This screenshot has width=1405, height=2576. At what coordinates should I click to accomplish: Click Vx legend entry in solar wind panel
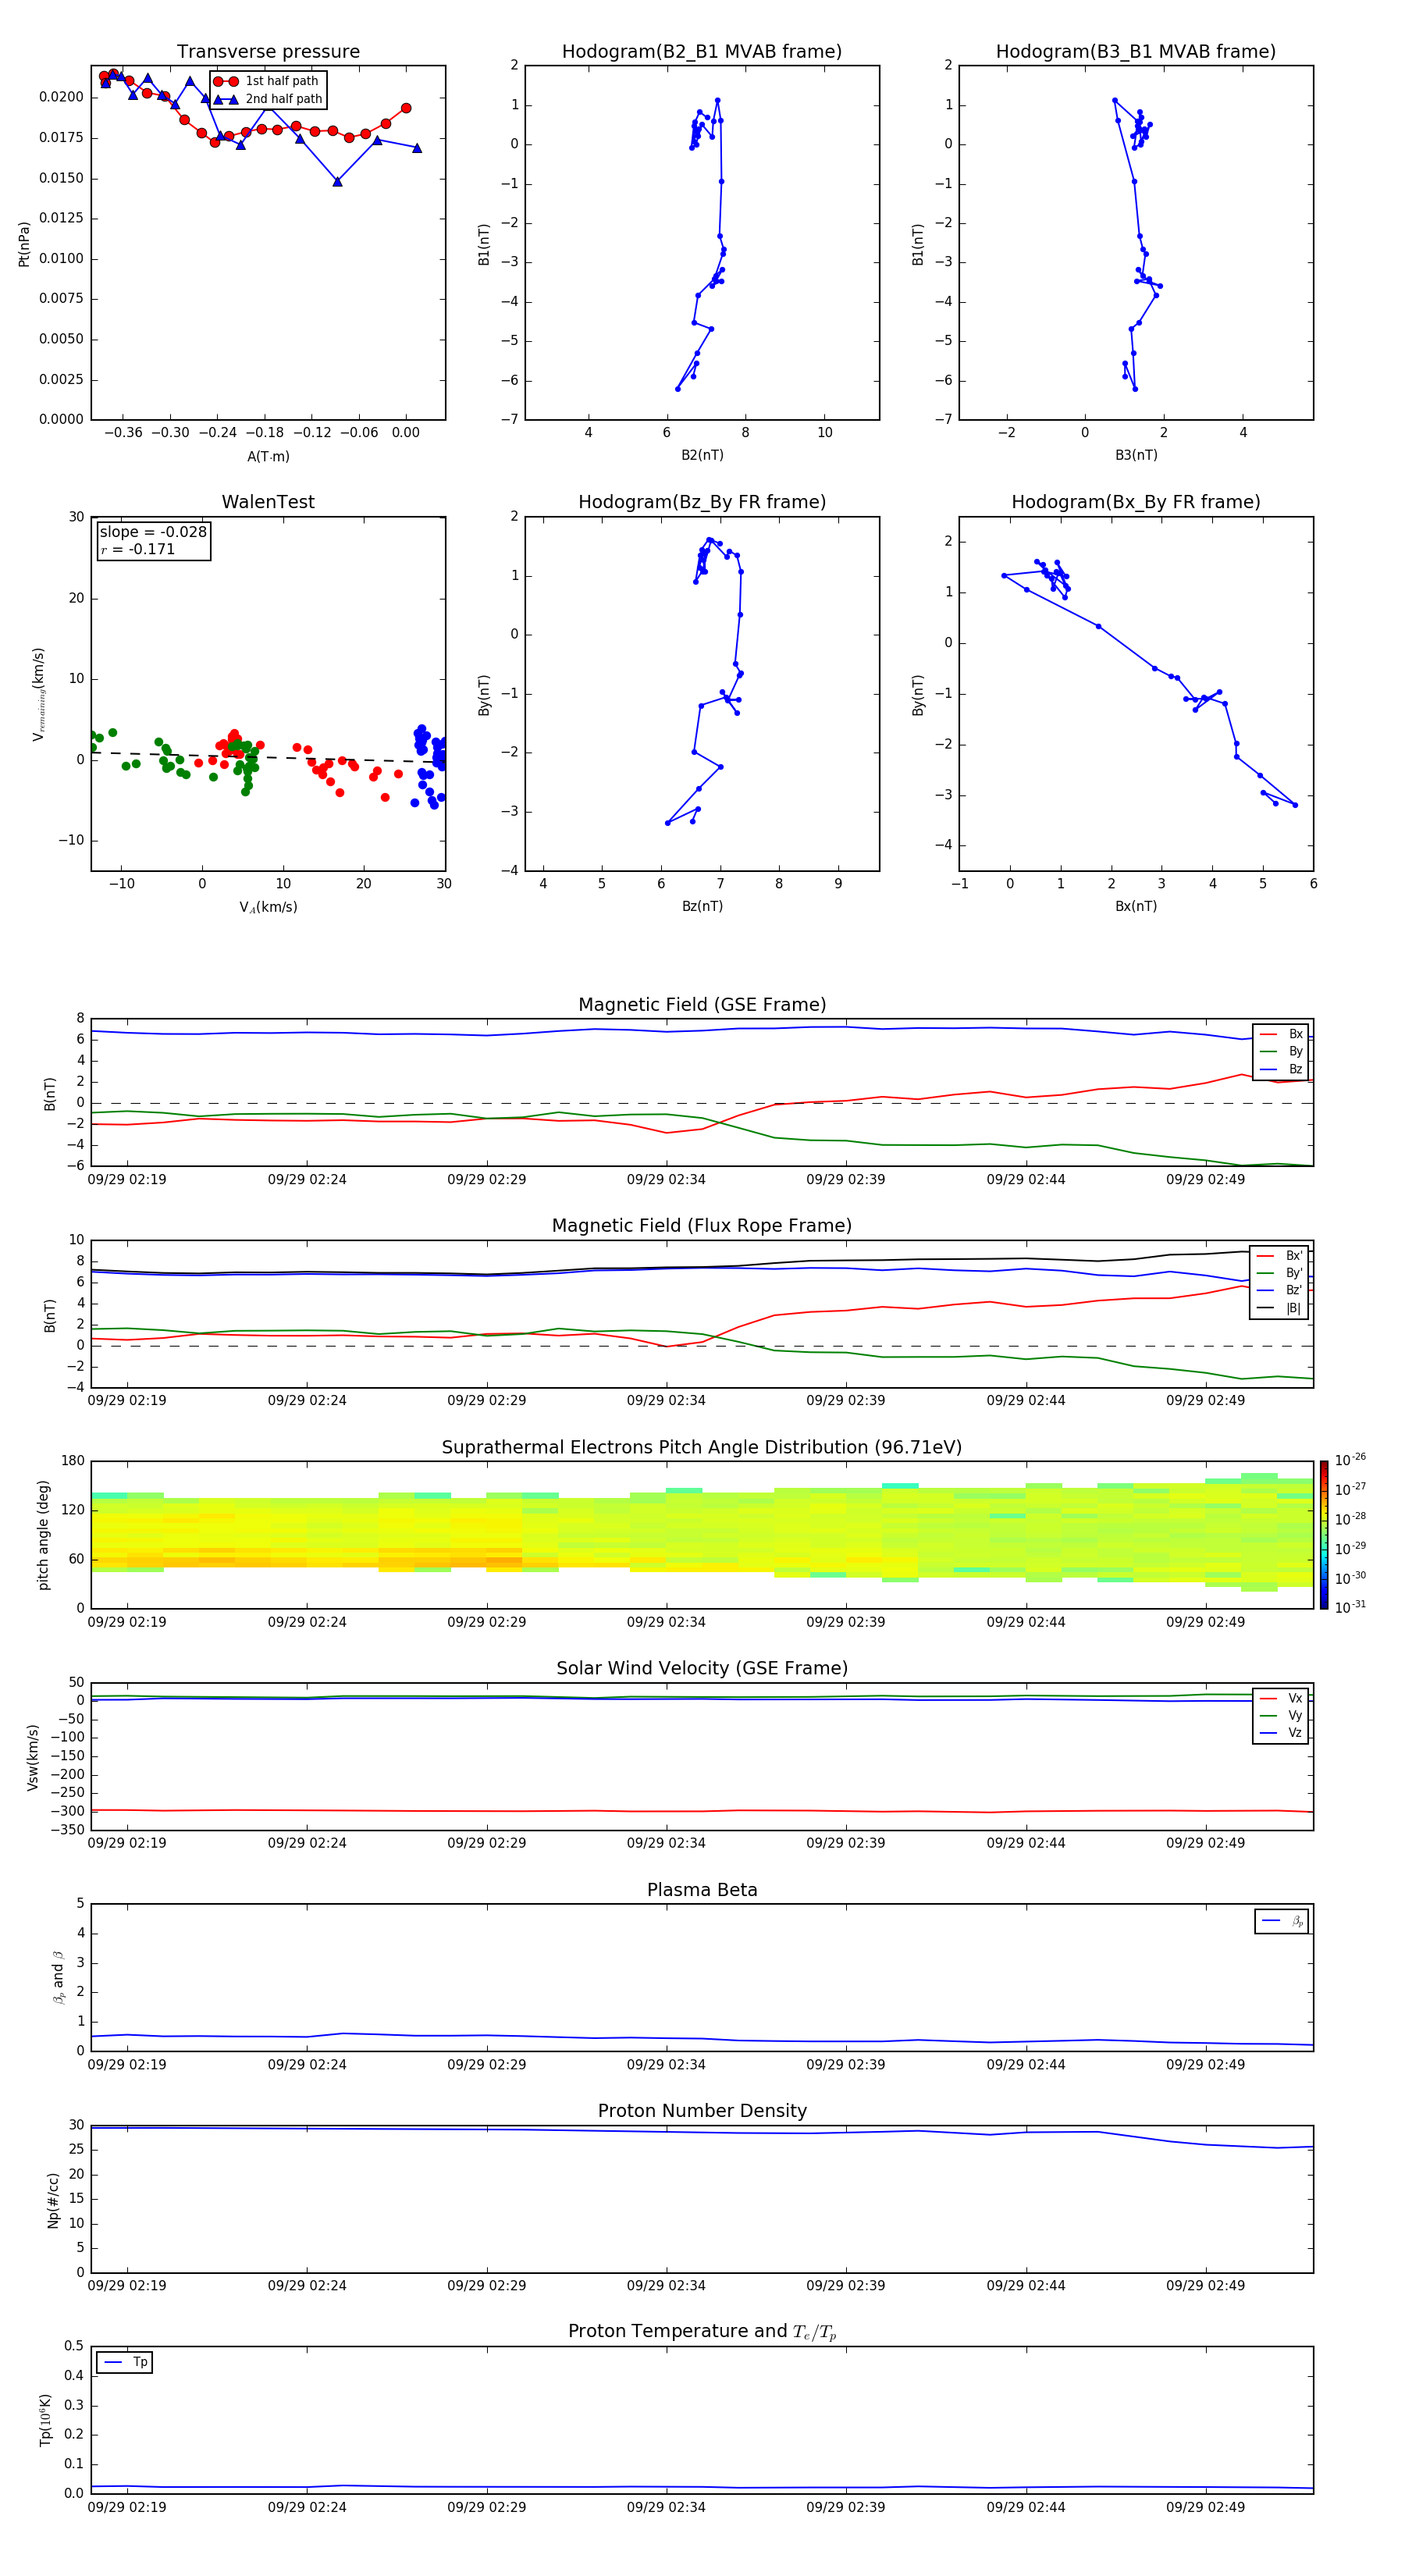(1281, 1698)
